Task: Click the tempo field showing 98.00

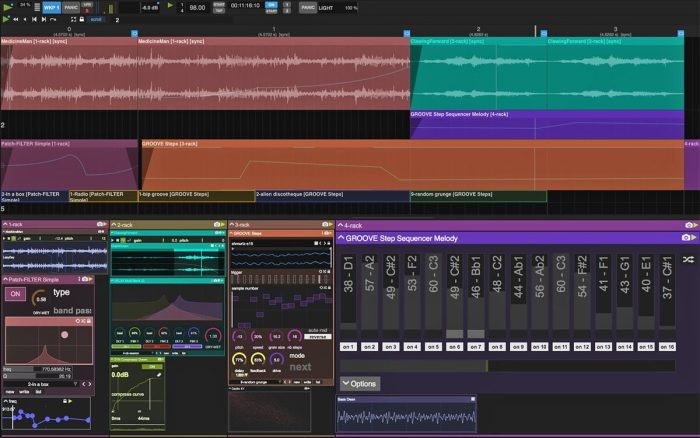Action: [197, 8]
